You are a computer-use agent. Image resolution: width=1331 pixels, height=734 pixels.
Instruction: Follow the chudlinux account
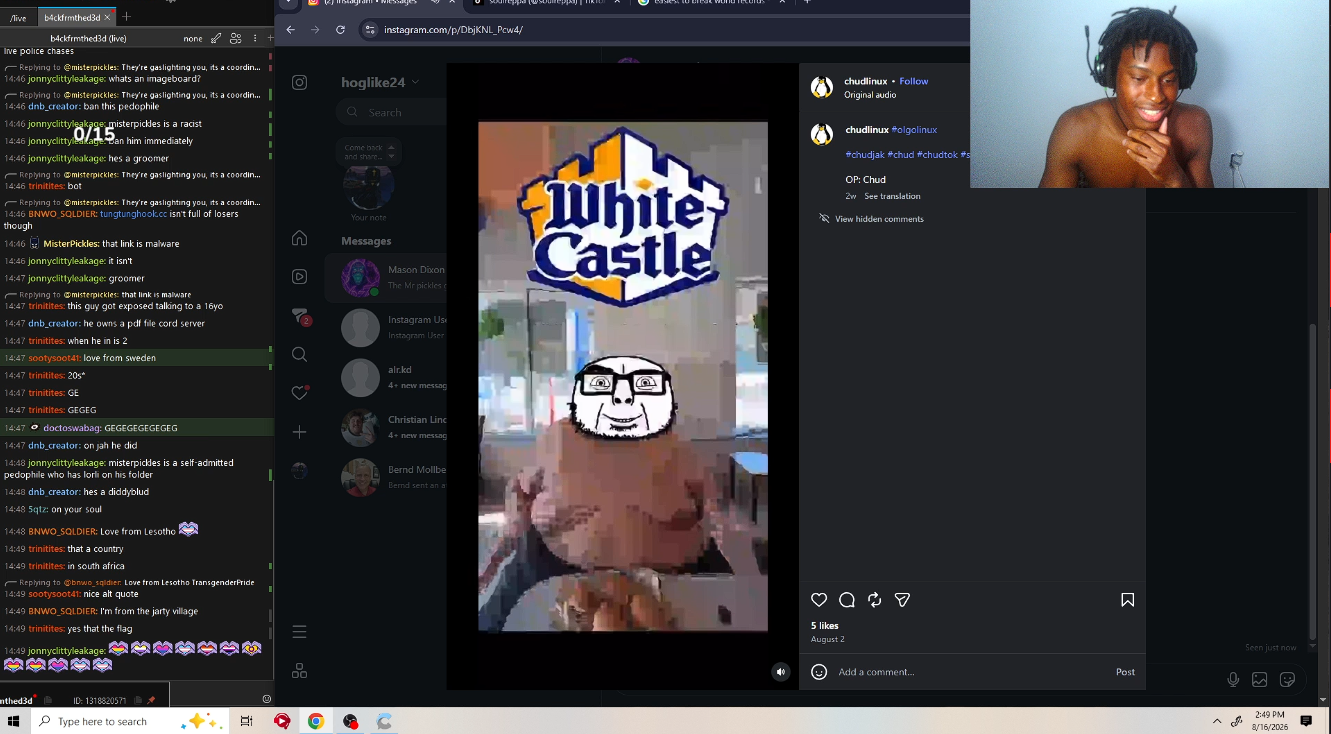point(914,81)
